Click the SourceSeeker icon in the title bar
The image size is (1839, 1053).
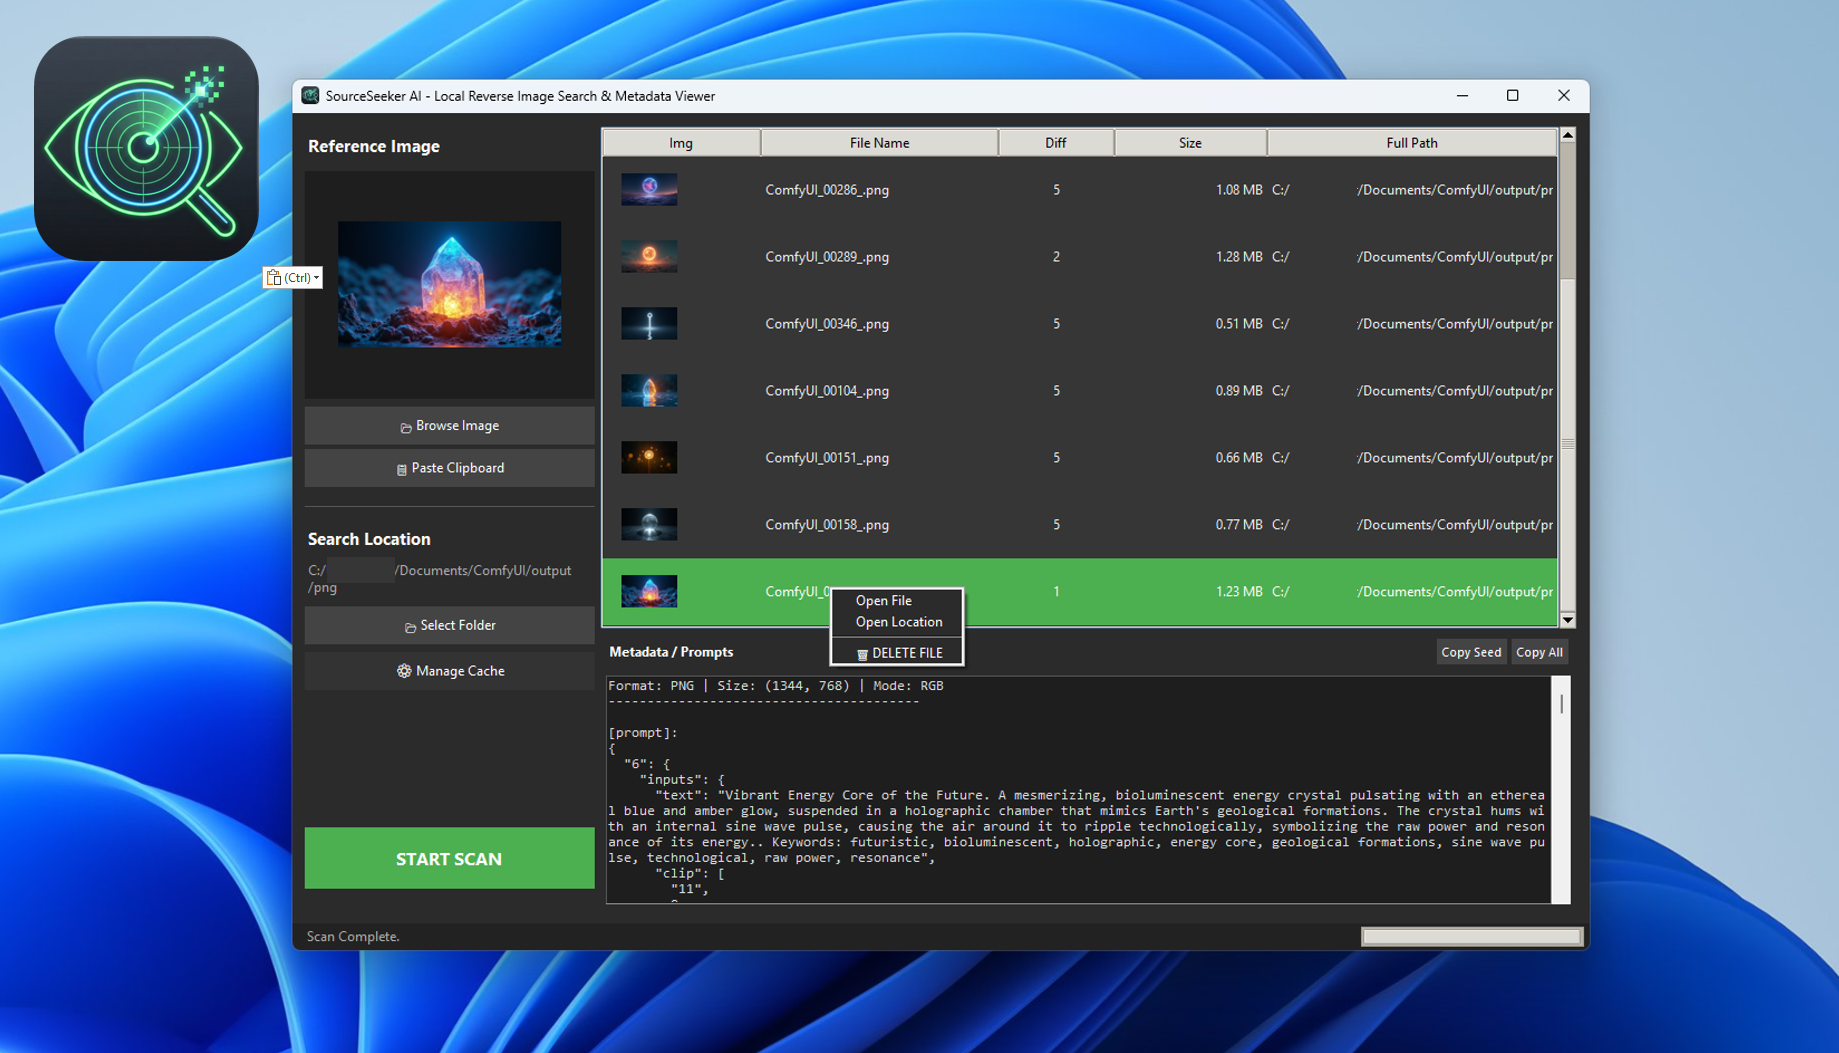pos(310,95)
